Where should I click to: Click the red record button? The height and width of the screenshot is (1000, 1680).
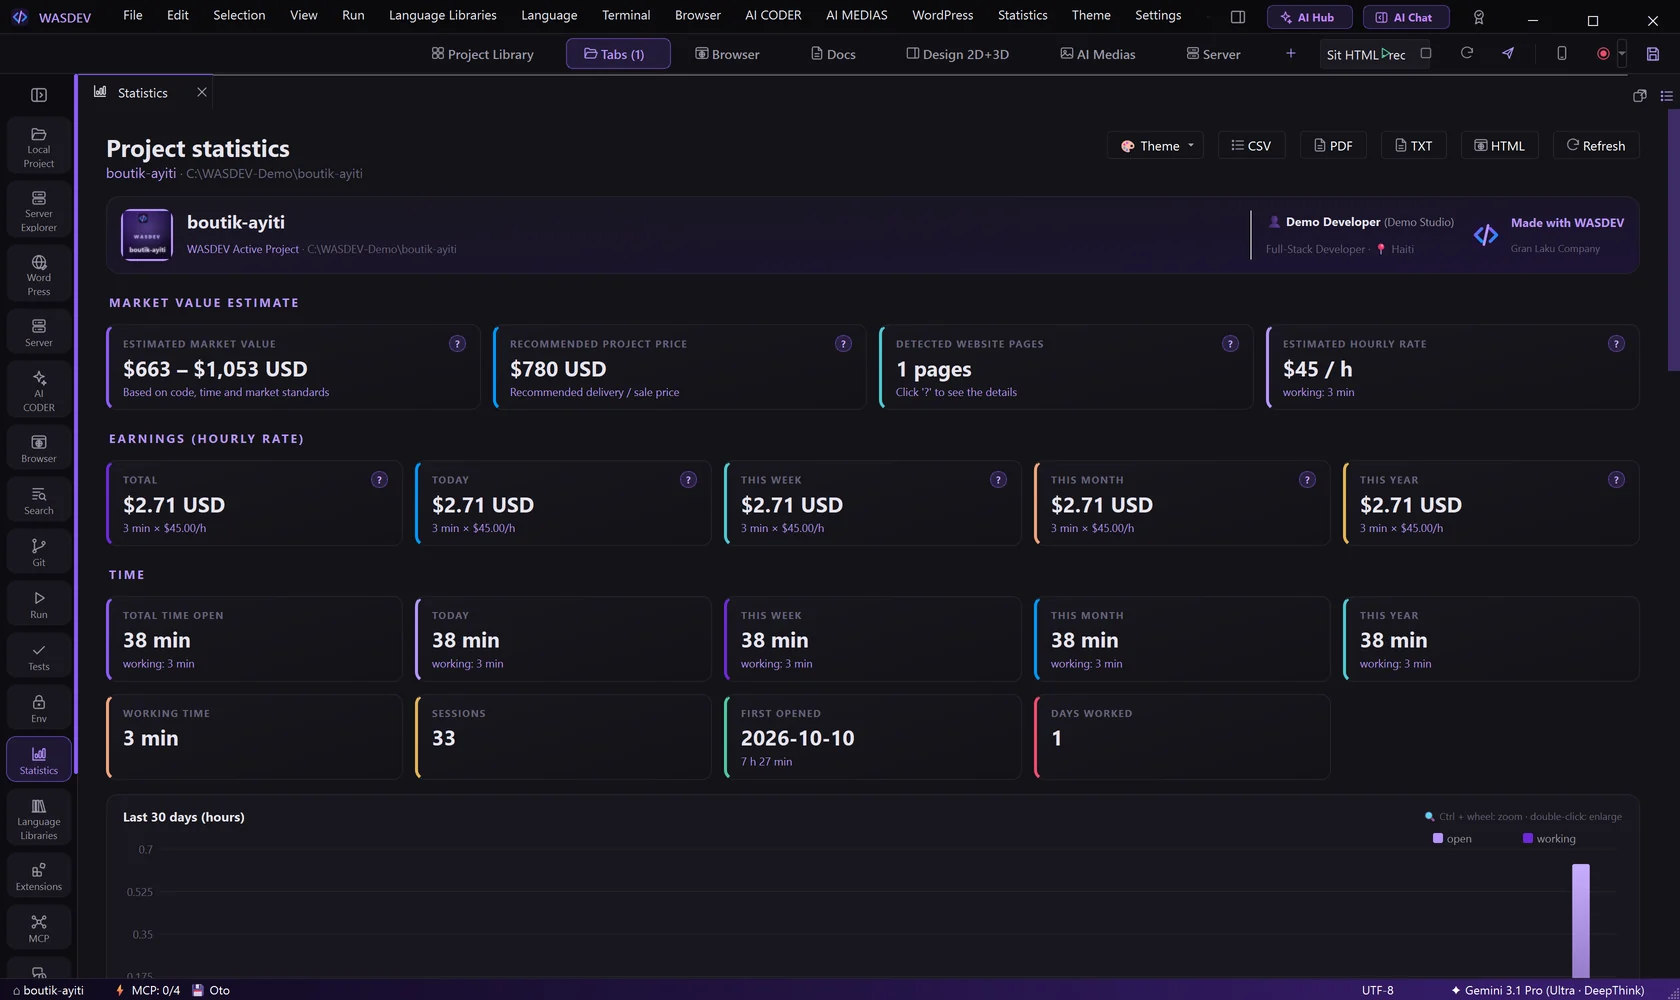pos(1603,54)
